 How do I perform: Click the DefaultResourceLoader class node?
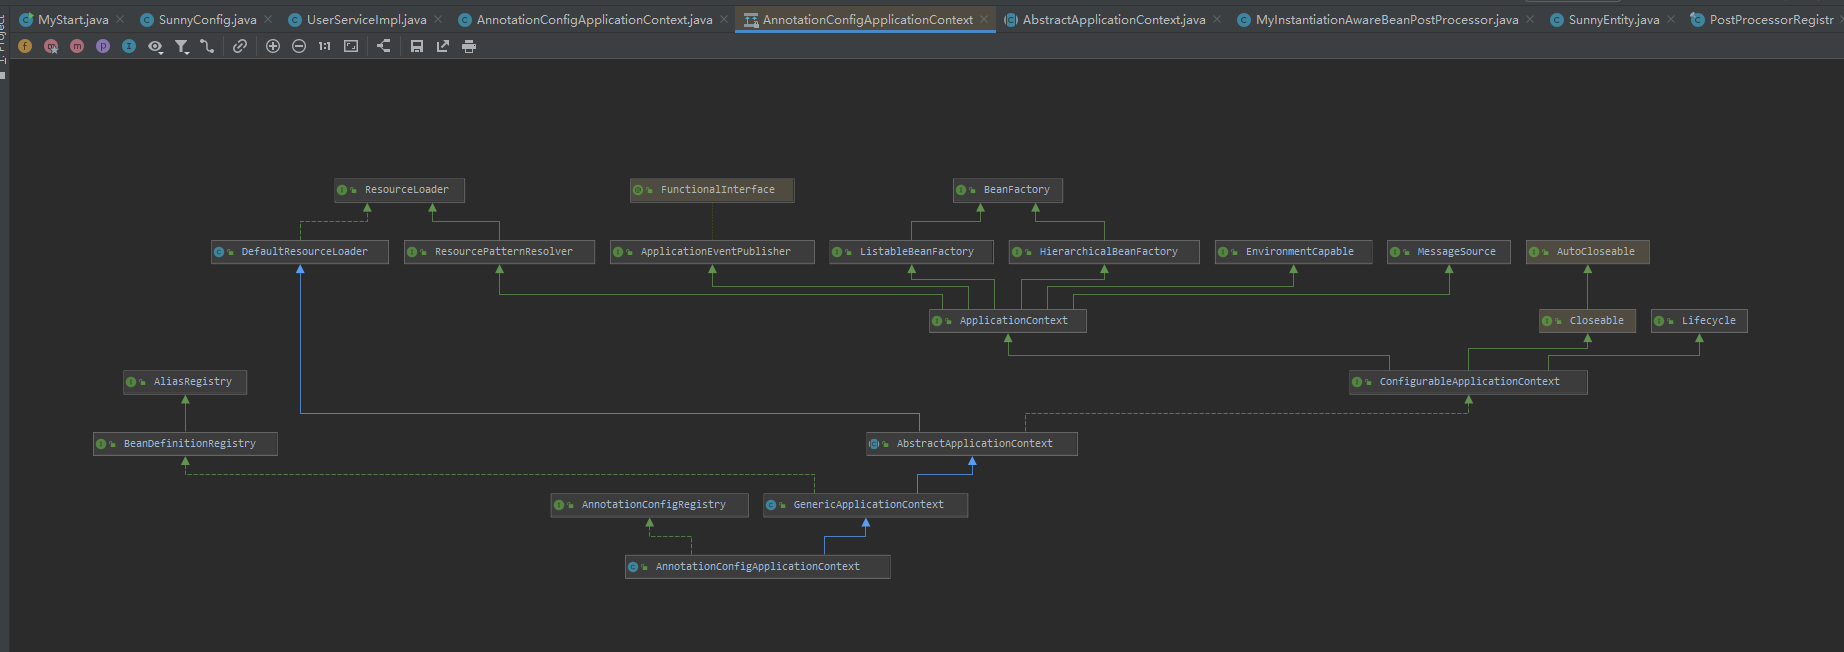(300, 252)
